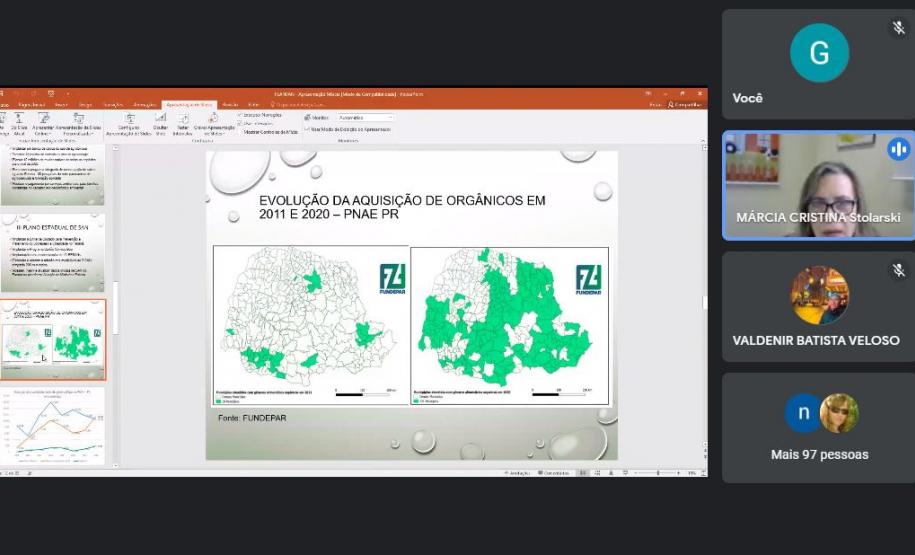Expand Gravar Apresentação de Slides dropdown
Image resolution: width=915 pixels, height=555 pixels.
point(213,132)
